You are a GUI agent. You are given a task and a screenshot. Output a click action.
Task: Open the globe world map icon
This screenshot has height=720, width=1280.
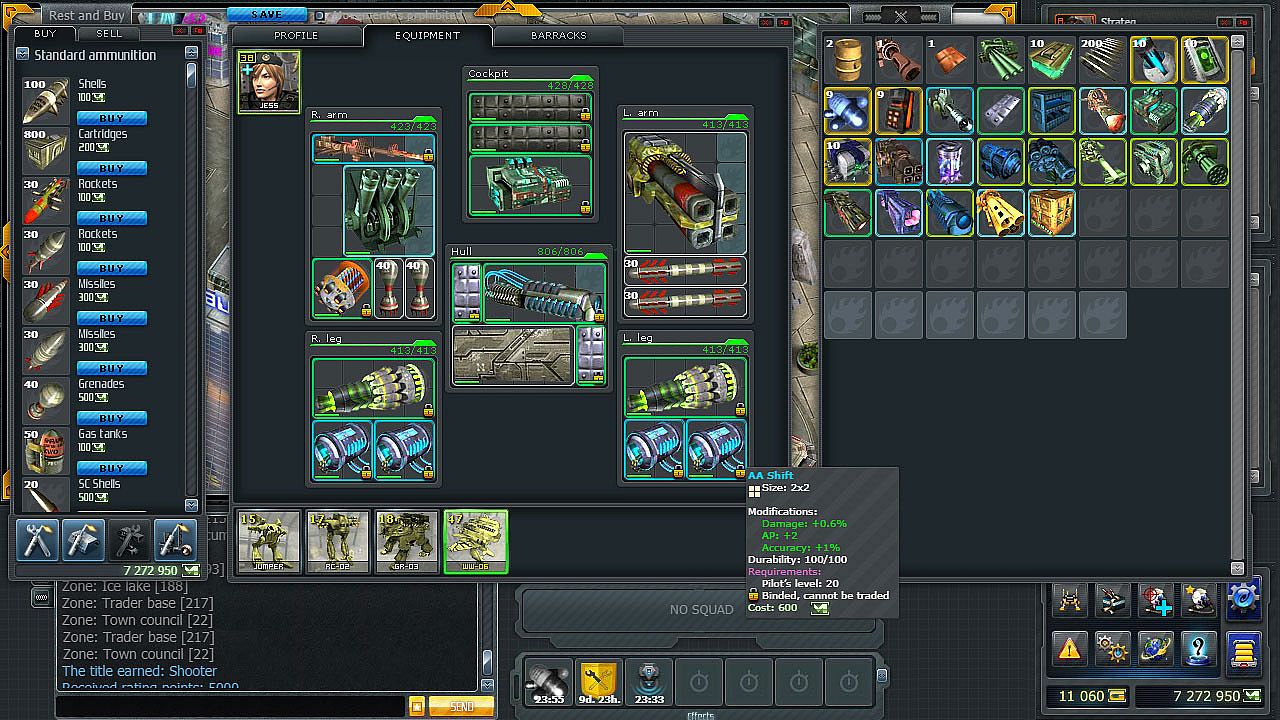coord(1156,647)
